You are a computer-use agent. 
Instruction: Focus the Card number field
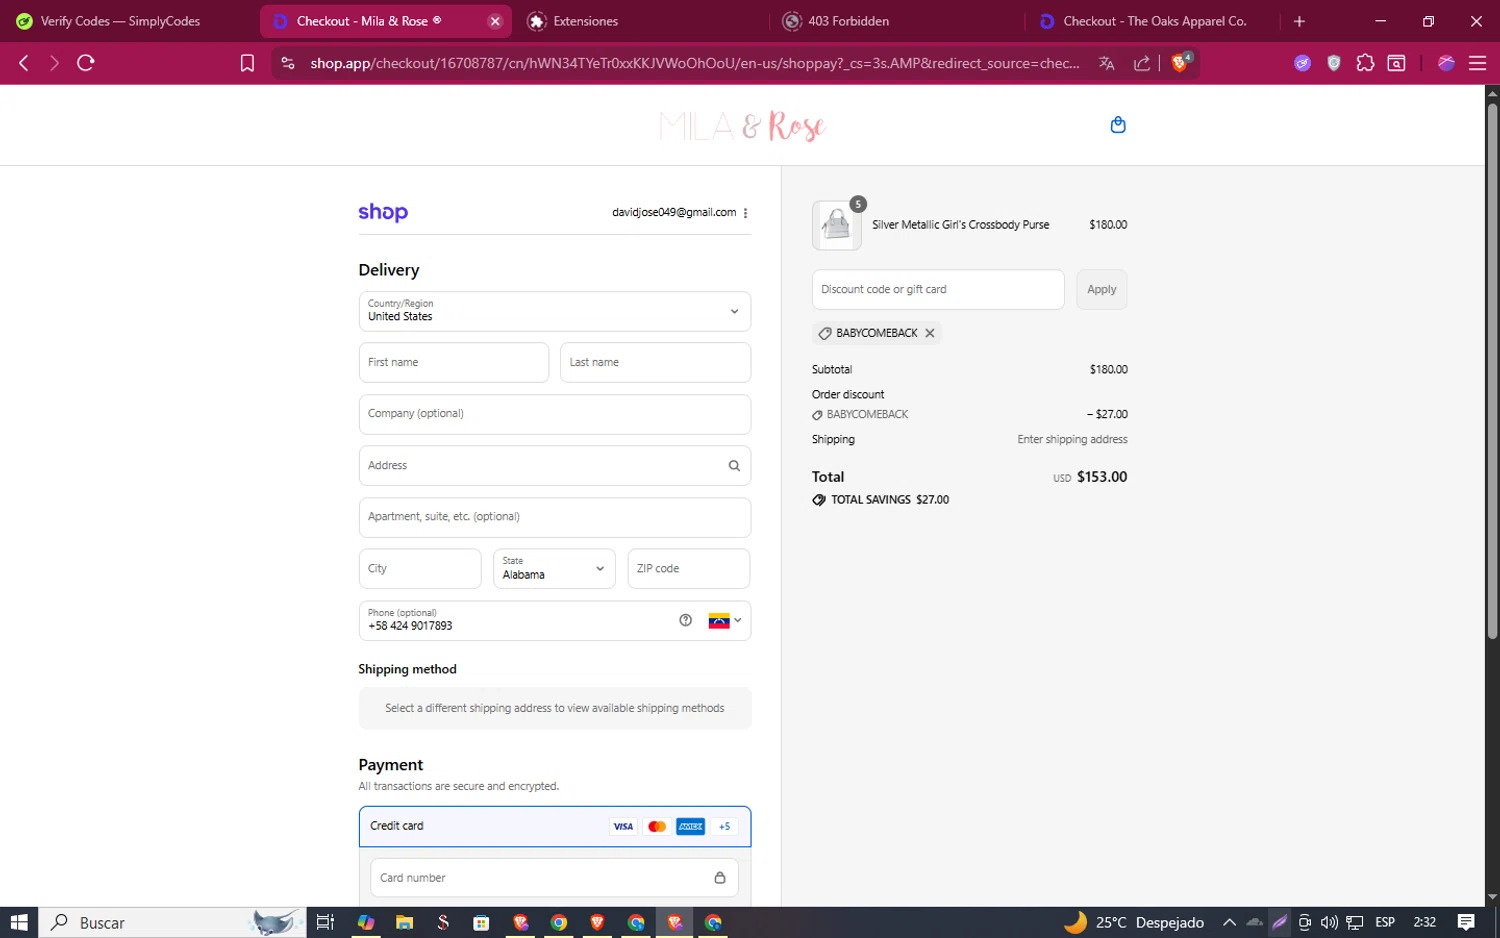pyautogui.click(x=554, y=878)
